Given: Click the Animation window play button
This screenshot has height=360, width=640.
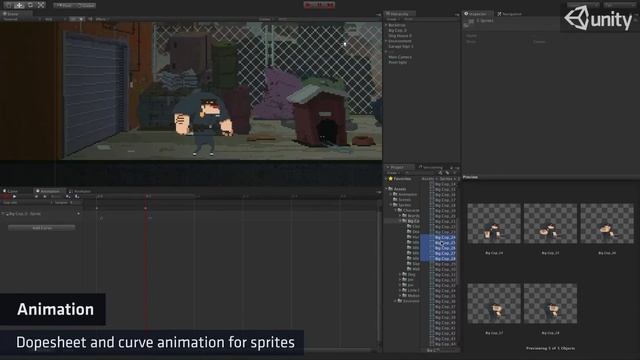Looking at the screenshot, I should click(14, 197).
